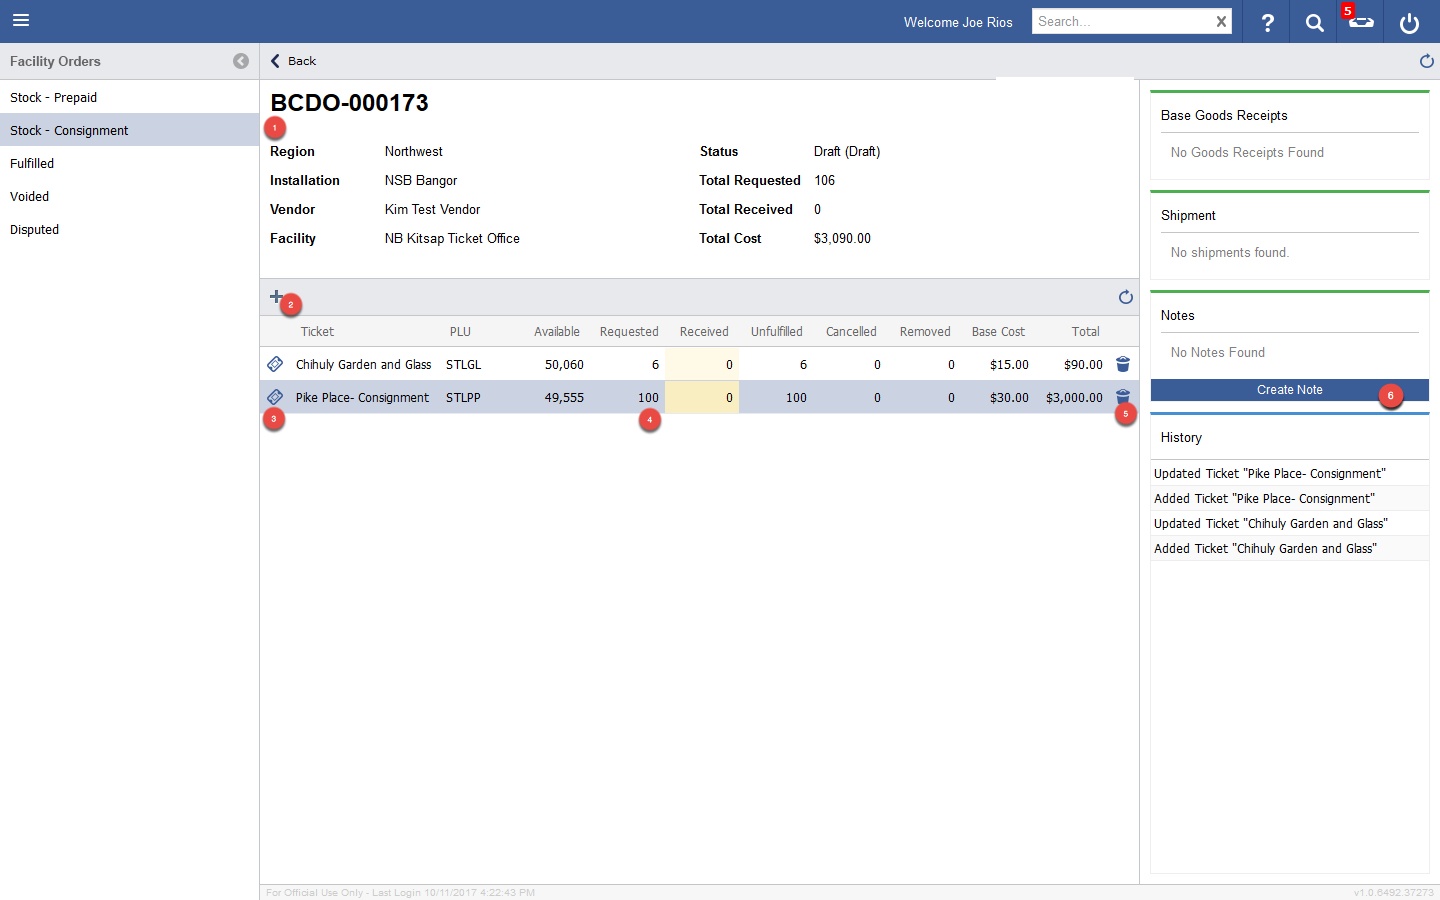Collapse the Facility Orders sidebar
The height and width of the screenshot is (900, 1440).
(x=240, y=61)
